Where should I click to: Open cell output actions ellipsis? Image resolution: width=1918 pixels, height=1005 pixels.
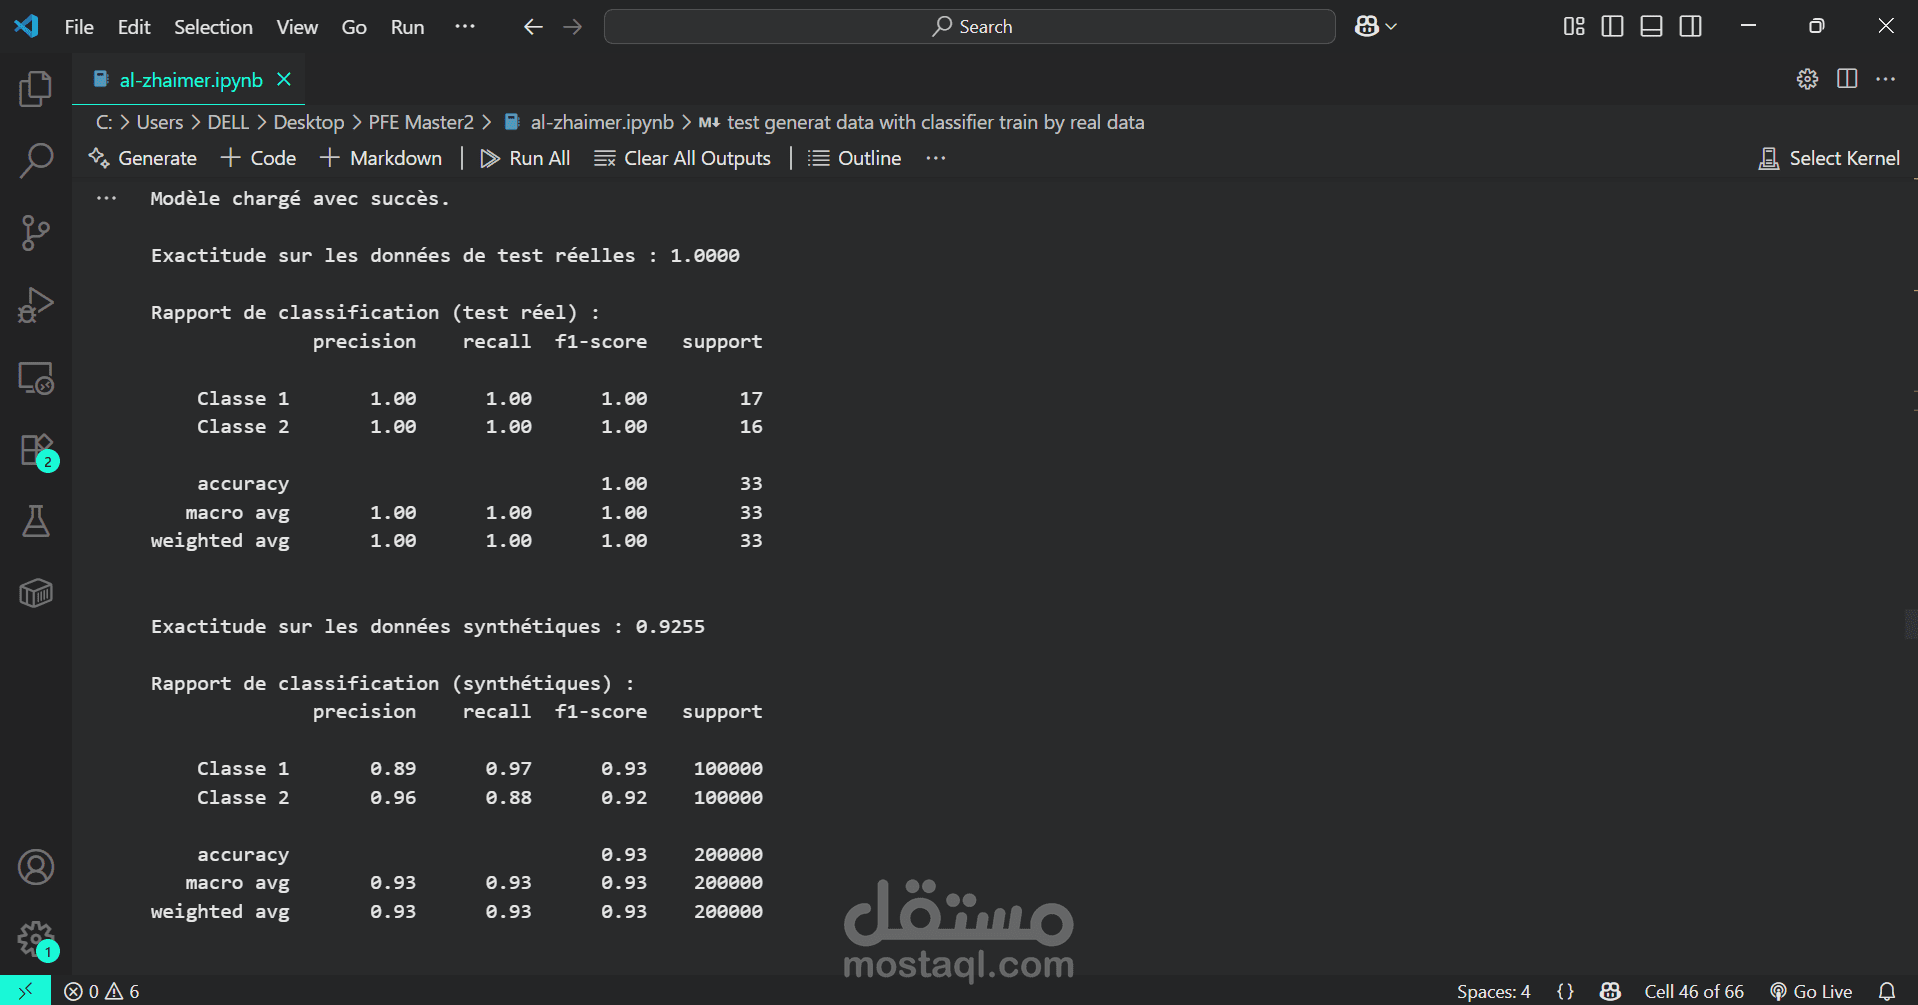tap(107, 198)
